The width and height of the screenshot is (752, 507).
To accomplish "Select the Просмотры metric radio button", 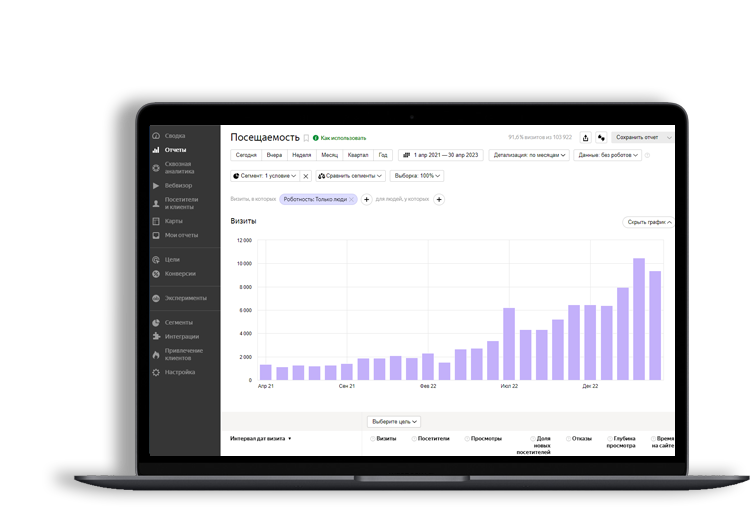I will (x=467, y=439).
